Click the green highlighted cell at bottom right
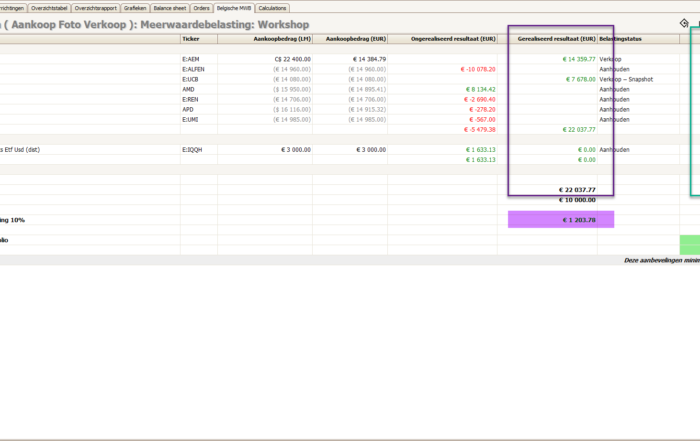The image size is (700, 441). coord(689,244)
